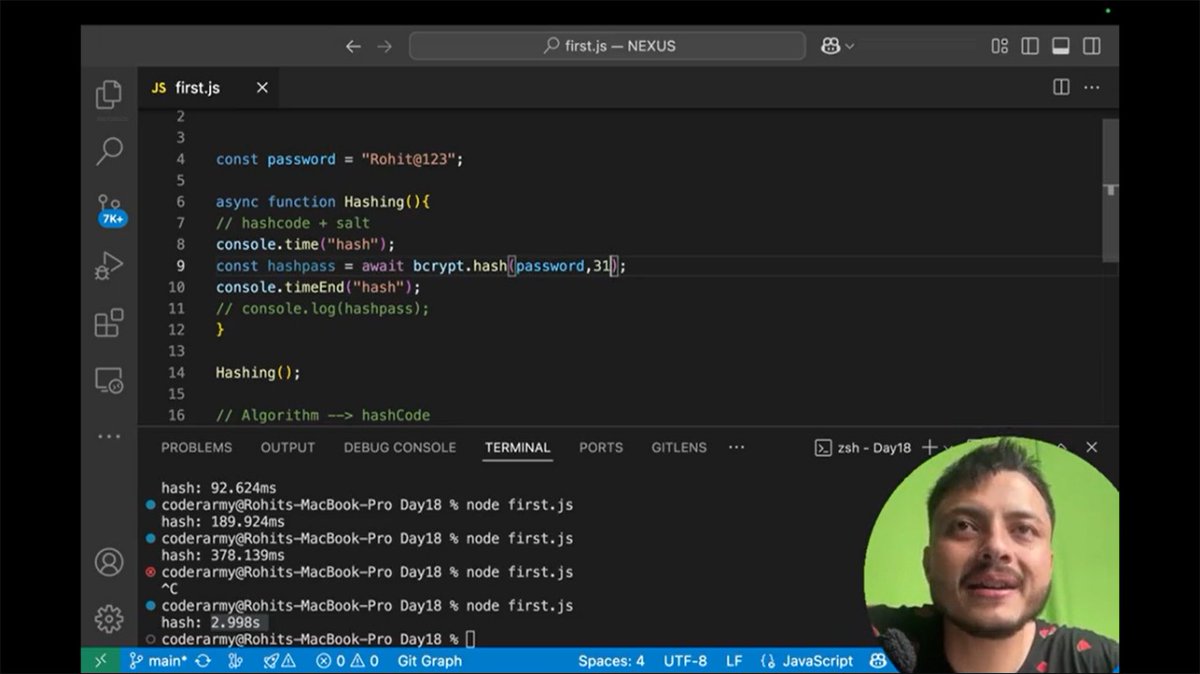This screenshot has height=674, width=1200.
Task: Click the password string "Rohit@123"
Action: click(x=408, y=159)
